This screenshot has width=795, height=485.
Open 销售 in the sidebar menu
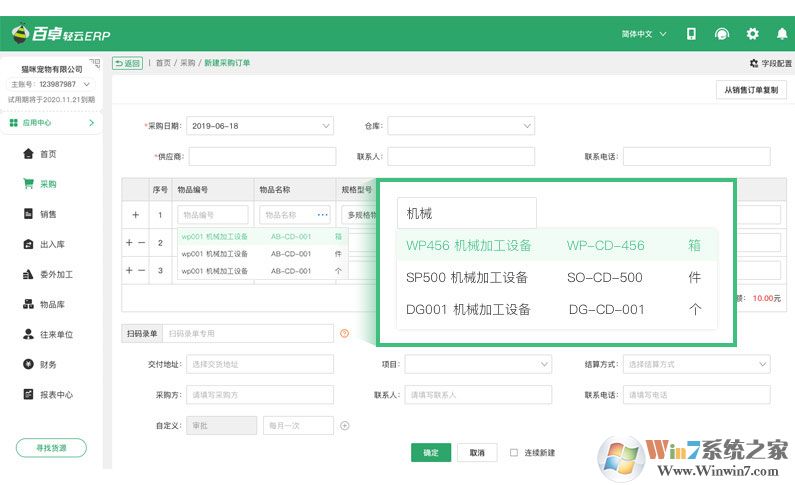(48, 214)
